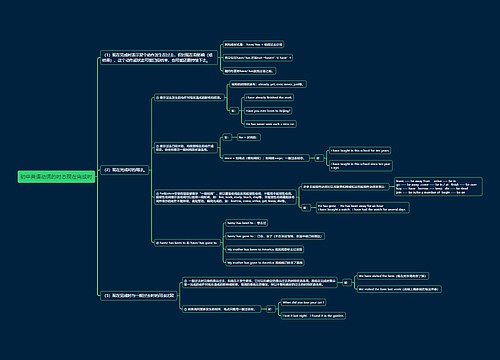Screen dimensions: 500x360
Task: Select the 'He has gone / has been away' example node
Action: [x=363, y=208]
